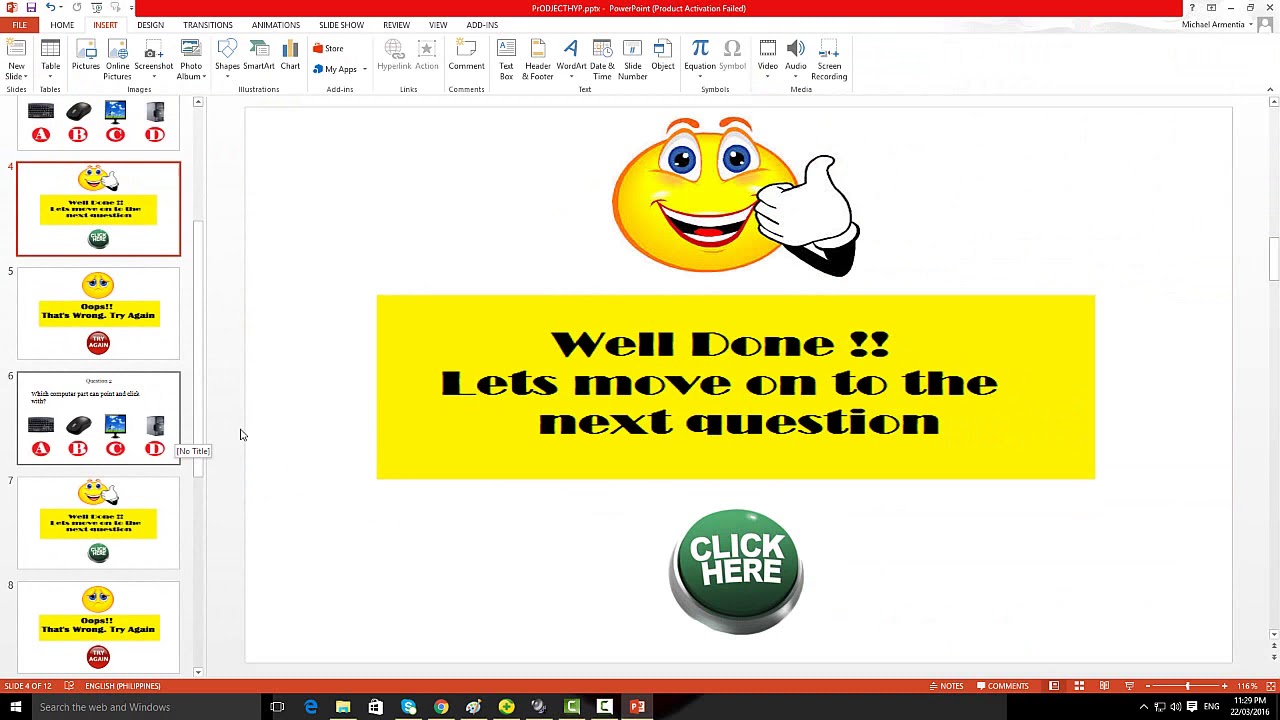Select slide 5 thumbnail Oops
This screenshot has width=1280, height=720.
[98, 313]
